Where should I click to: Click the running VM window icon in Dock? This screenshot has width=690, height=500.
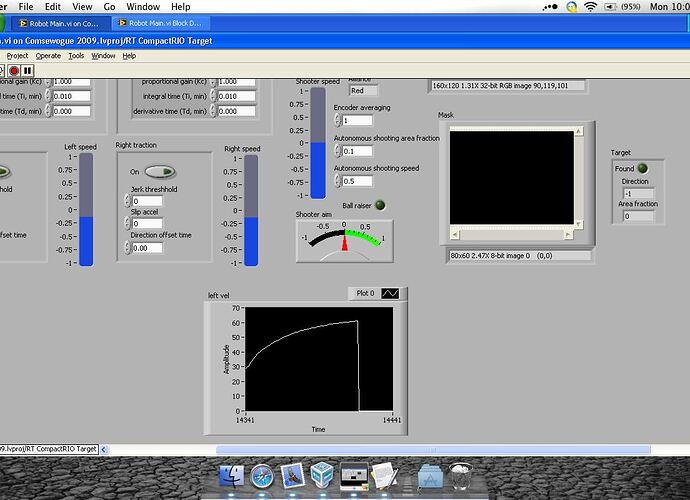coord(354,476)
